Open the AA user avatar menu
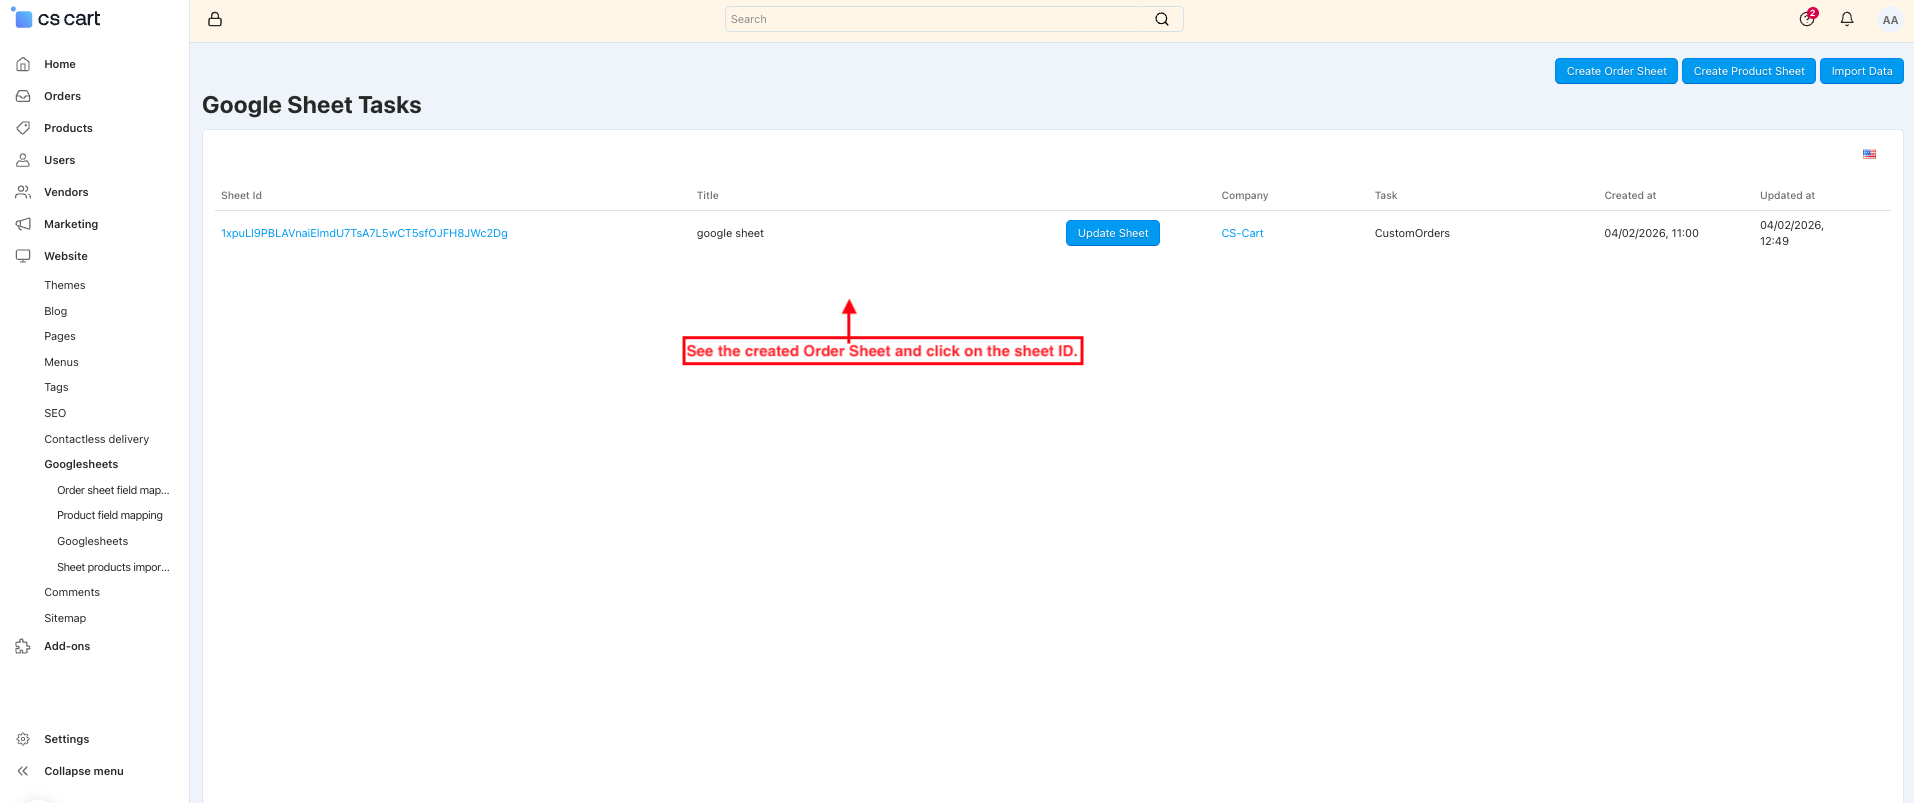Screen dimensions: 1914x803 1890,20
